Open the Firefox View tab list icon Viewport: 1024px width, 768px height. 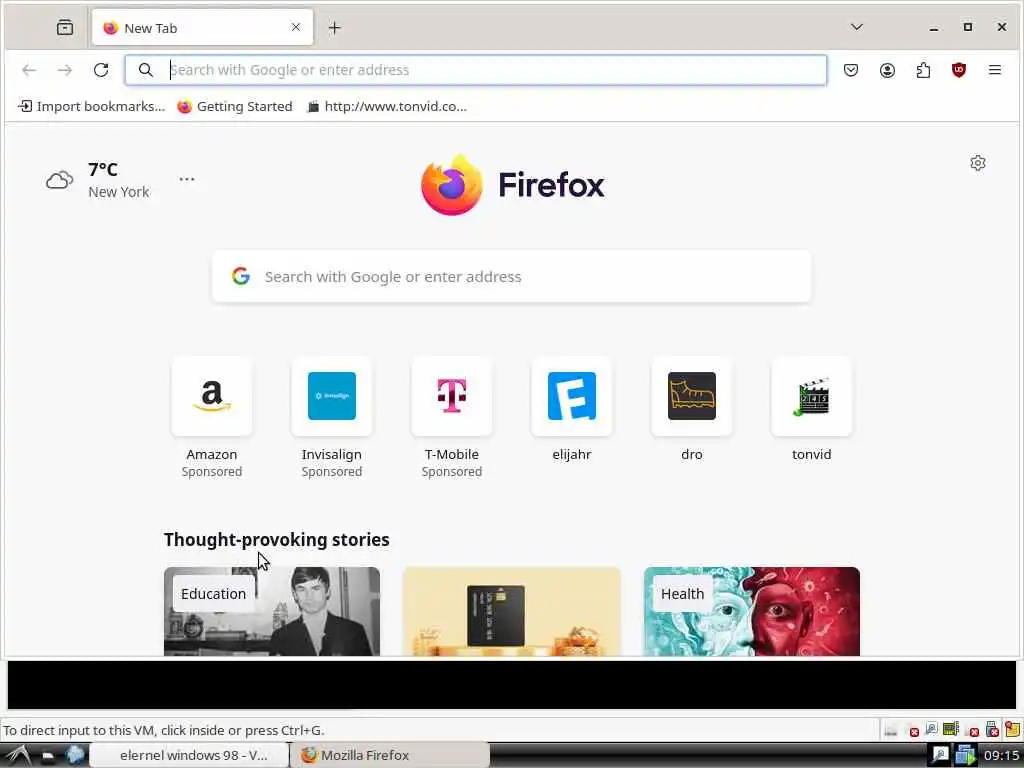[65, 27]
